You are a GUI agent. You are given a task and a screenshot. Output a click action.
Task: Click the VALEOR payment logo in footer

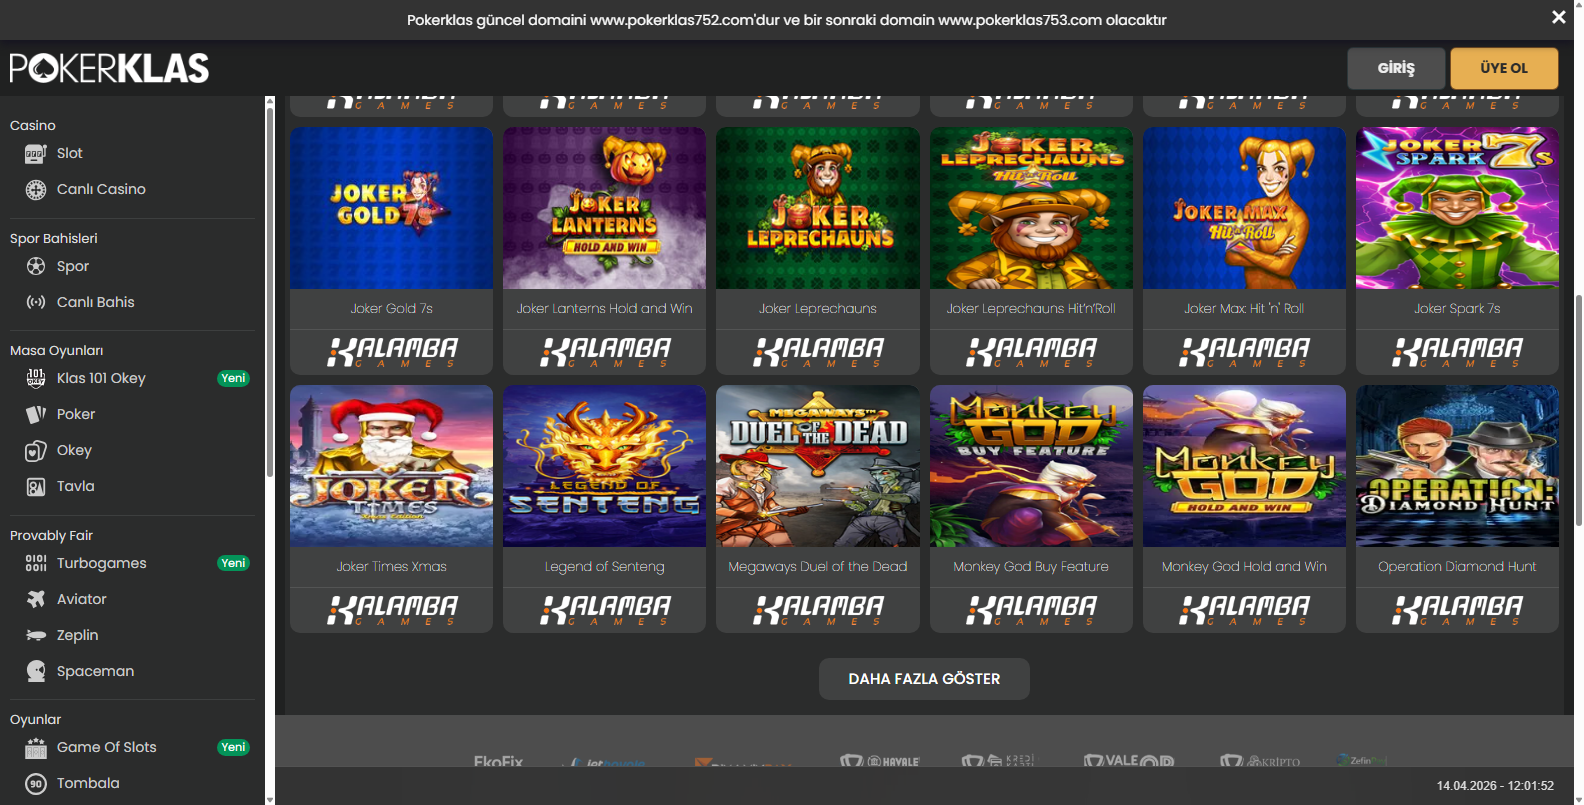pos(1129,761)
